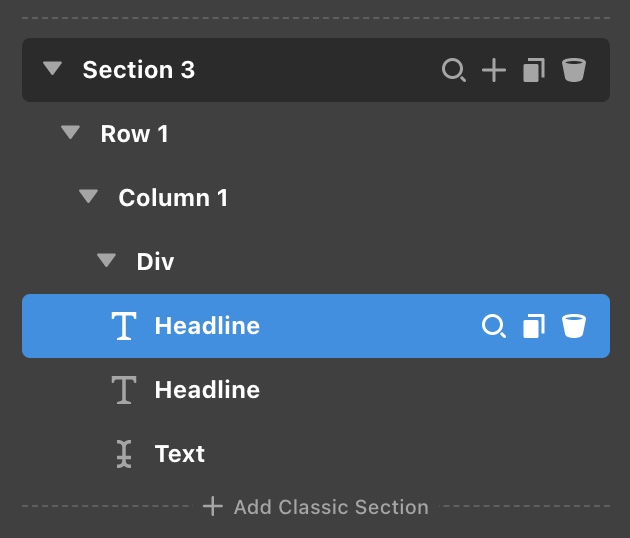
Task: Collapse Row 1 using its triangle
Action: 70,132
